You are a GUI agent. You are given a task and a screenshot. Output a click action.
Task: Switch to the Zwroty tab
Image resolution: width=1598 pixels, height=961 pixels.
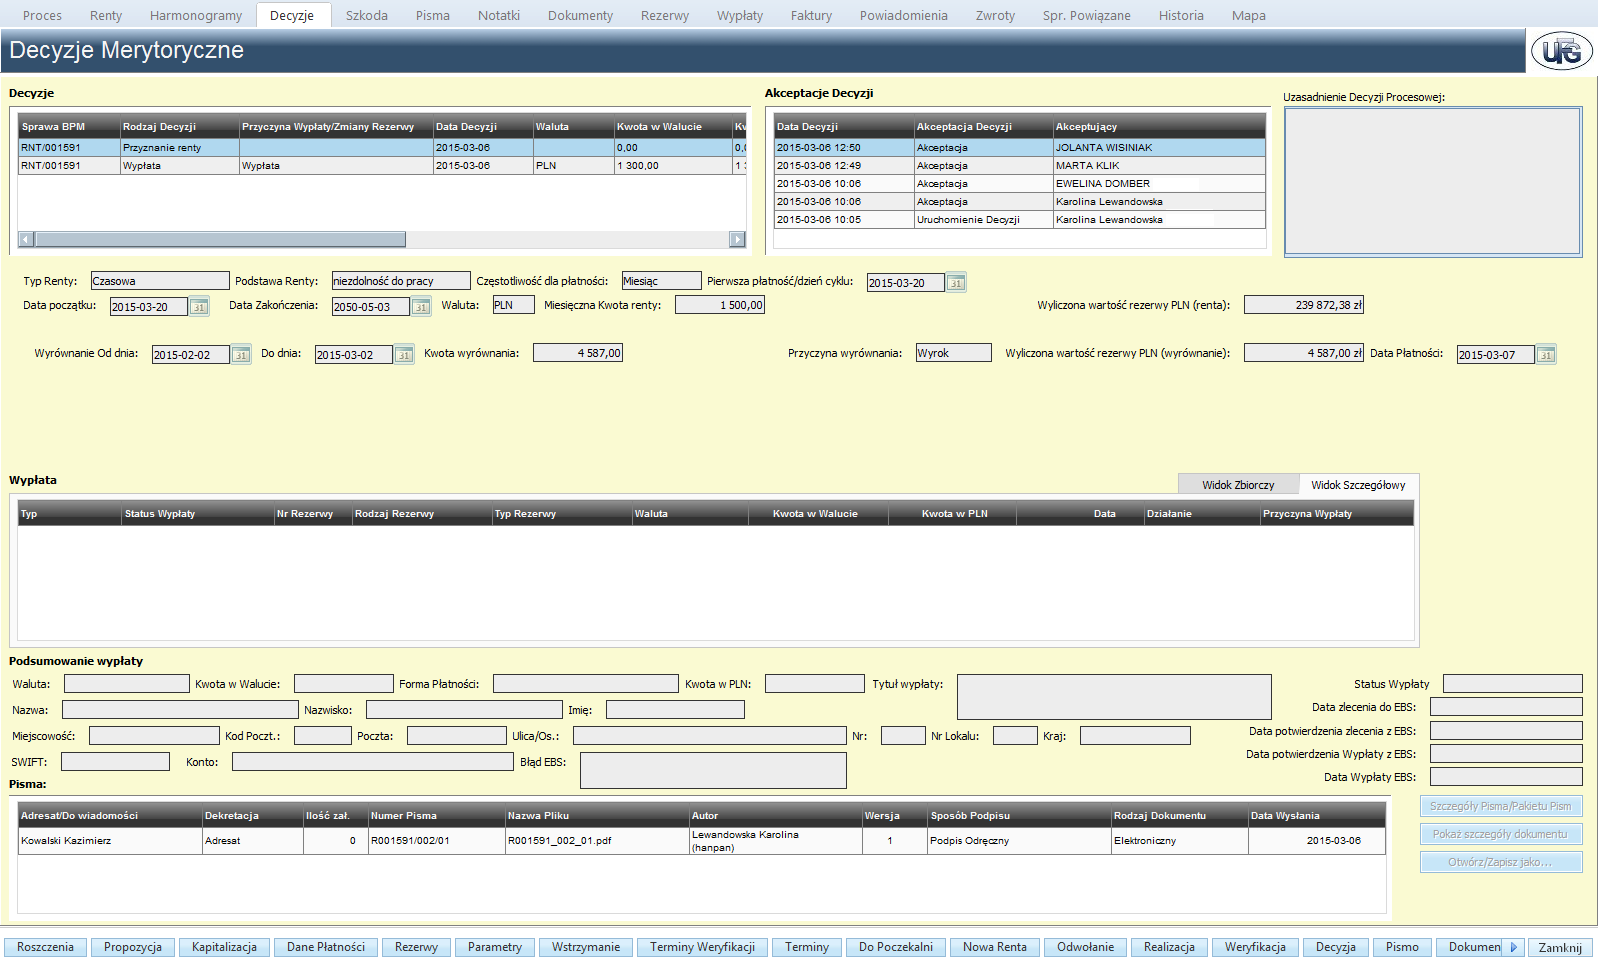click(995, 15)
